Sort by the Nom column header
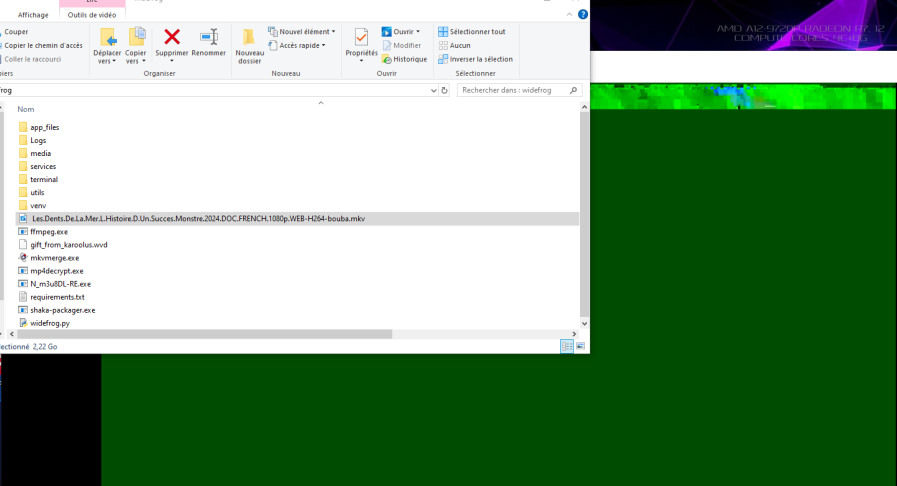Image resolution: width=897 pixels, height=486 pixels. click(26, 109)
